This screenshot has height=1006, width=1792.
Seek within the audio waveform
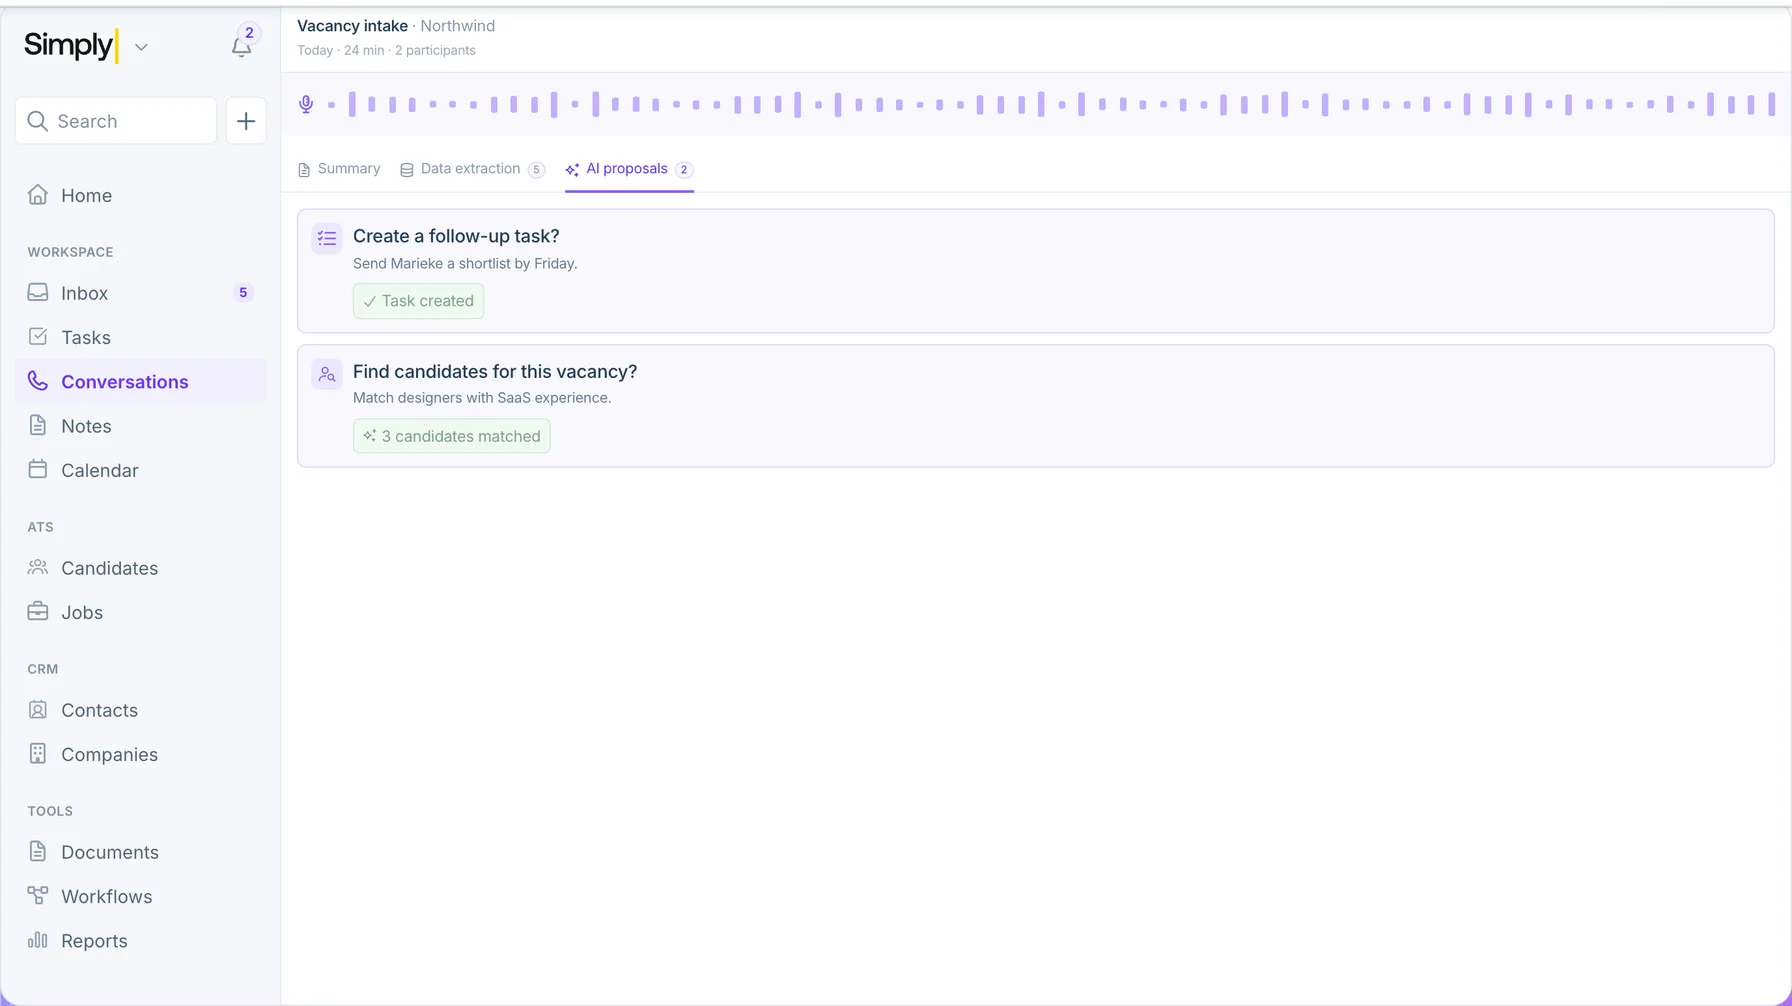coord(1050,104)
